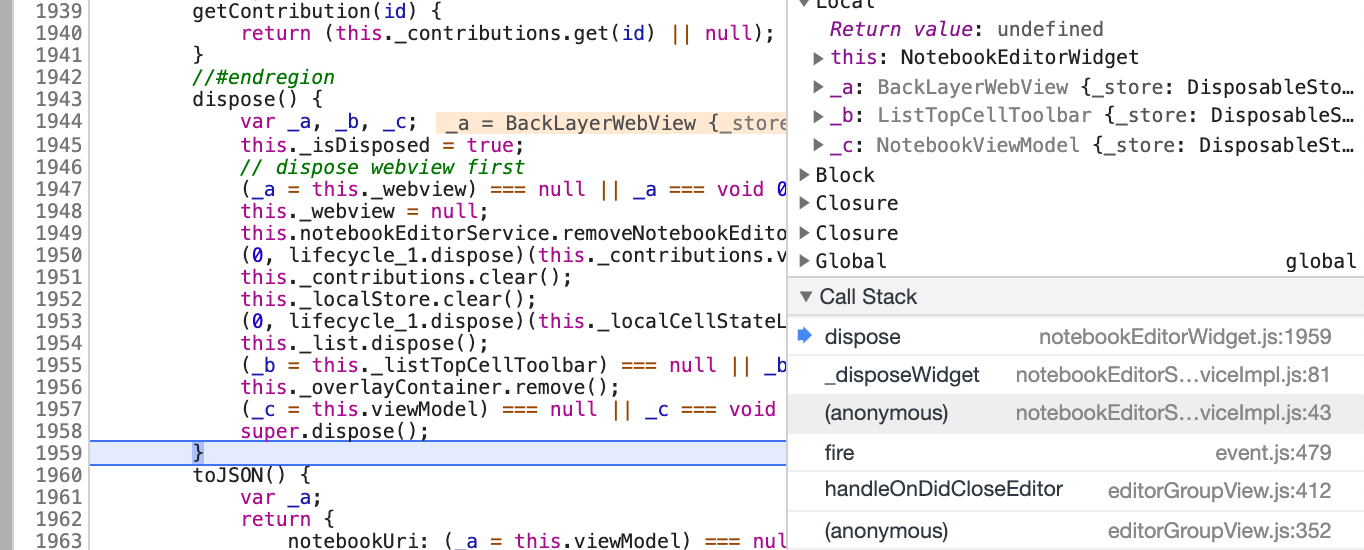Viewport: 1364px width, 550px height.
Task: Click the '//#endregion' comment
Action: (x=263, y=78)
